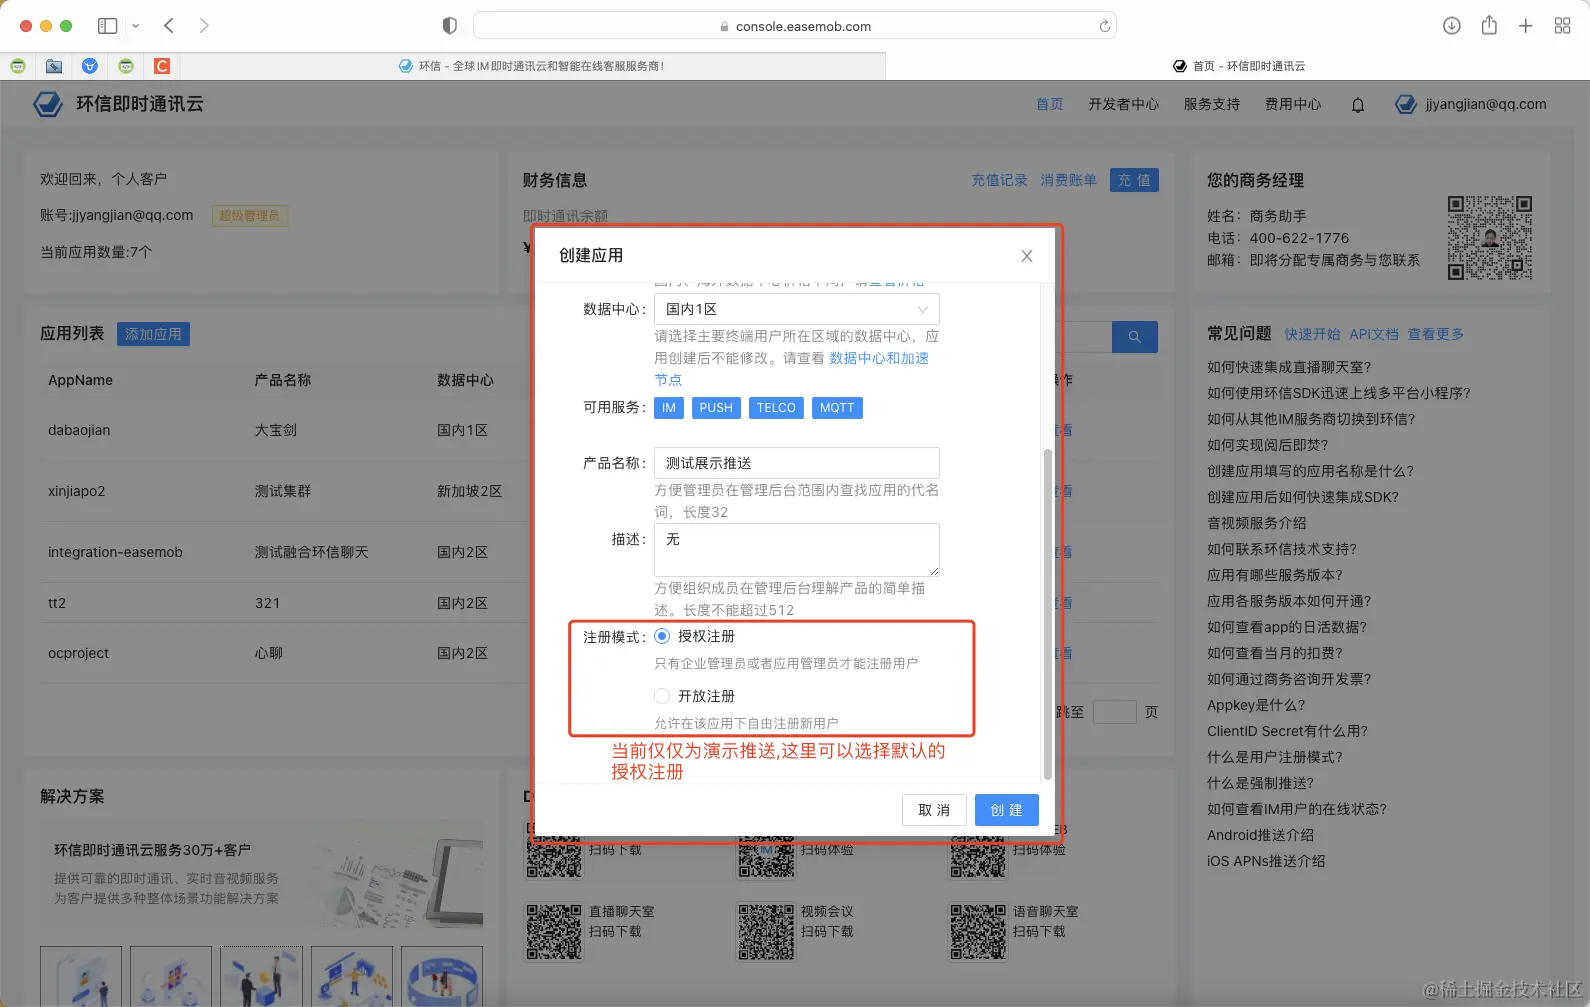Open FAQ iOS APNs推送介绍

tap(1266, 861)
